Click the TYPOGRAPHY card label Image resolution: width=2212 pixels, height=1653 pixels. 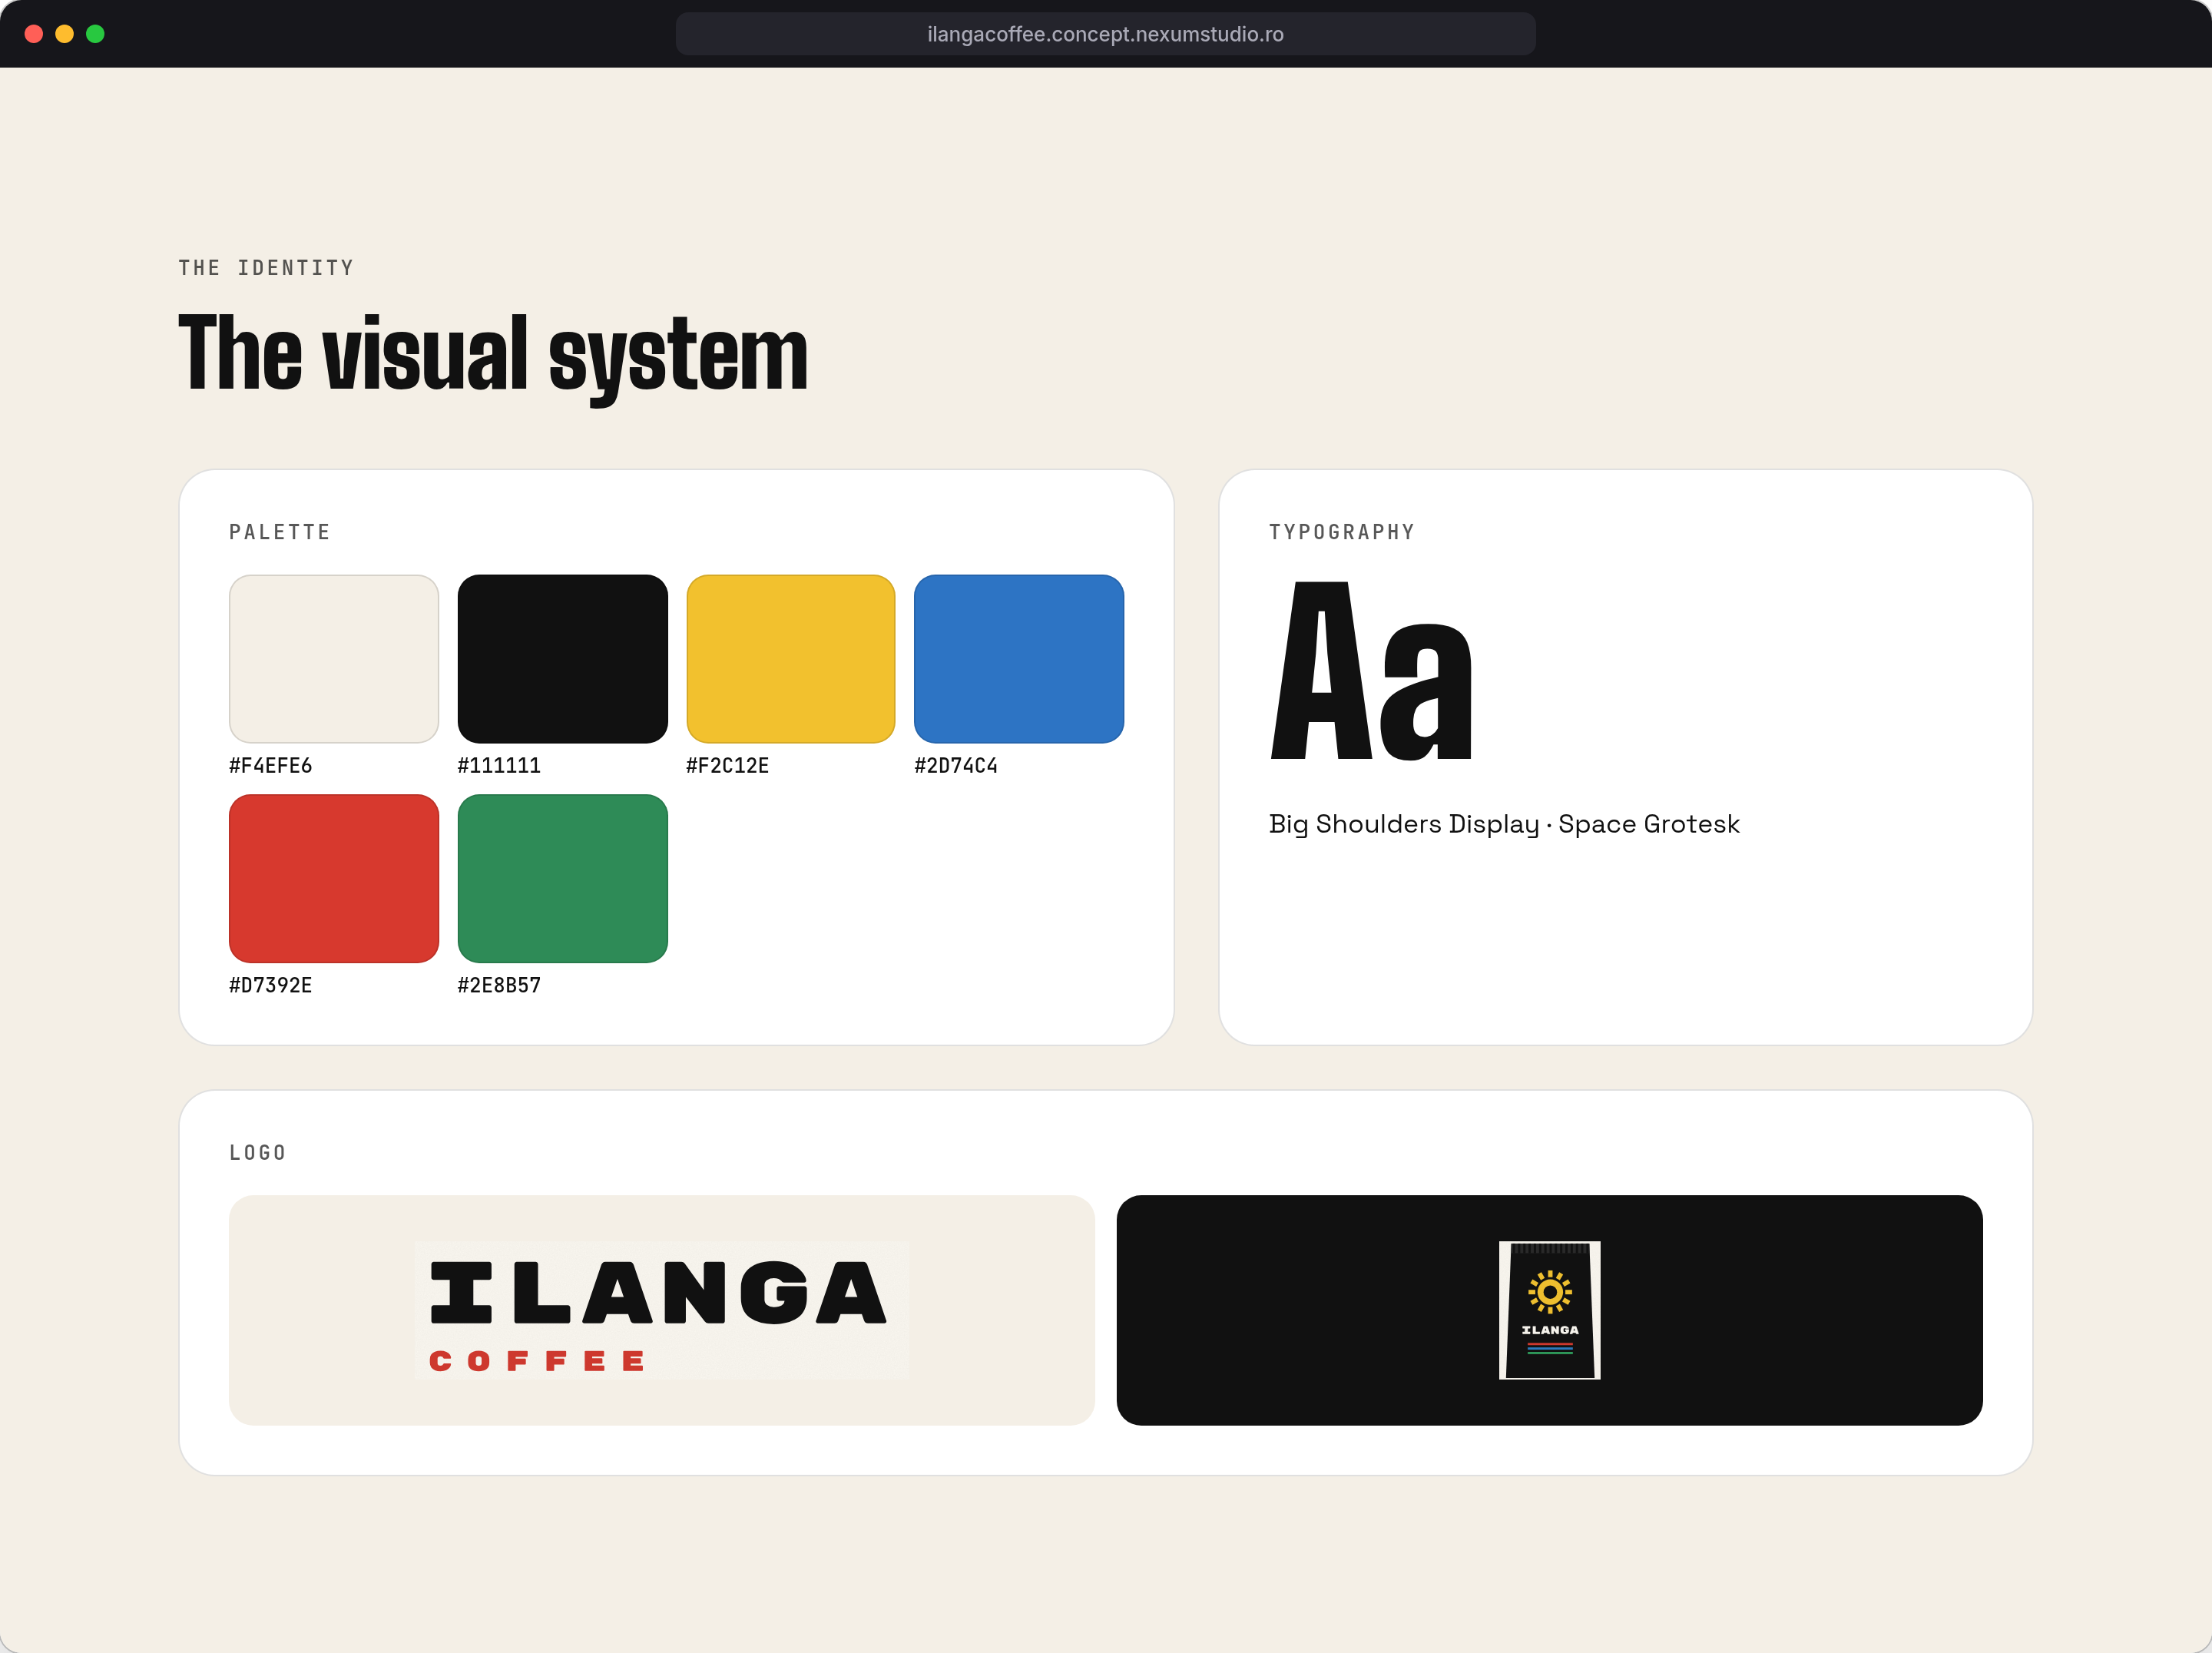(1342, 532)
